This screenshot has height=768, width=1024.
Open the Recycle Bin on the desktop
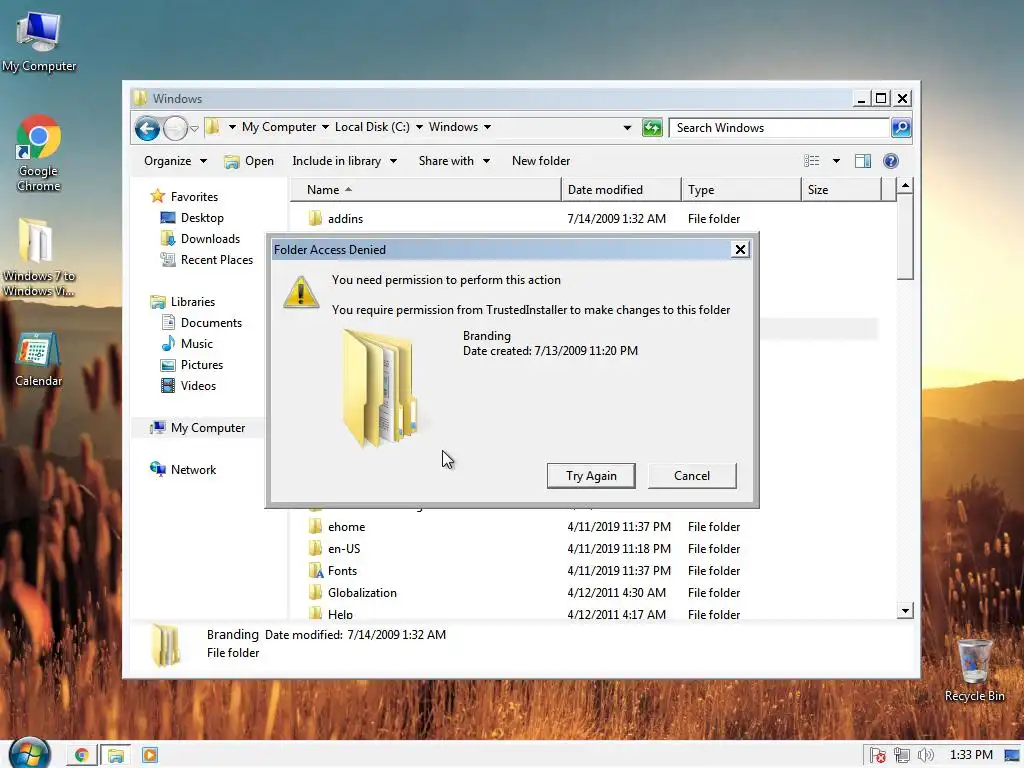point(974,670)
